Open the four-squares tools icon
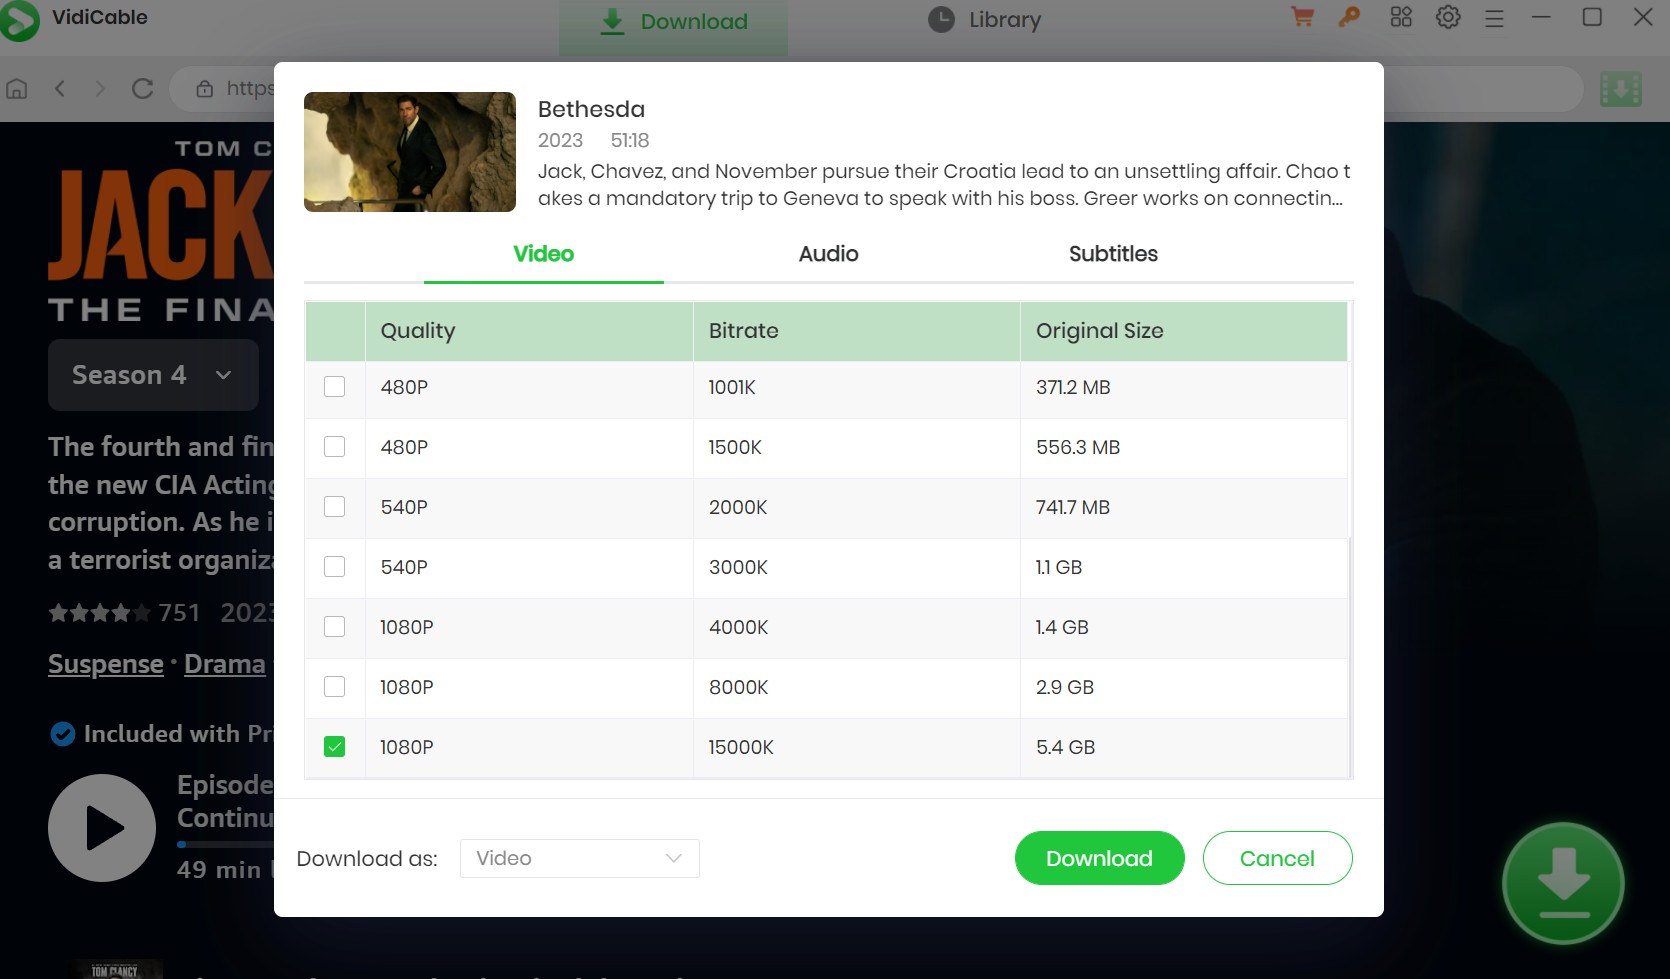 point(1401,17)
